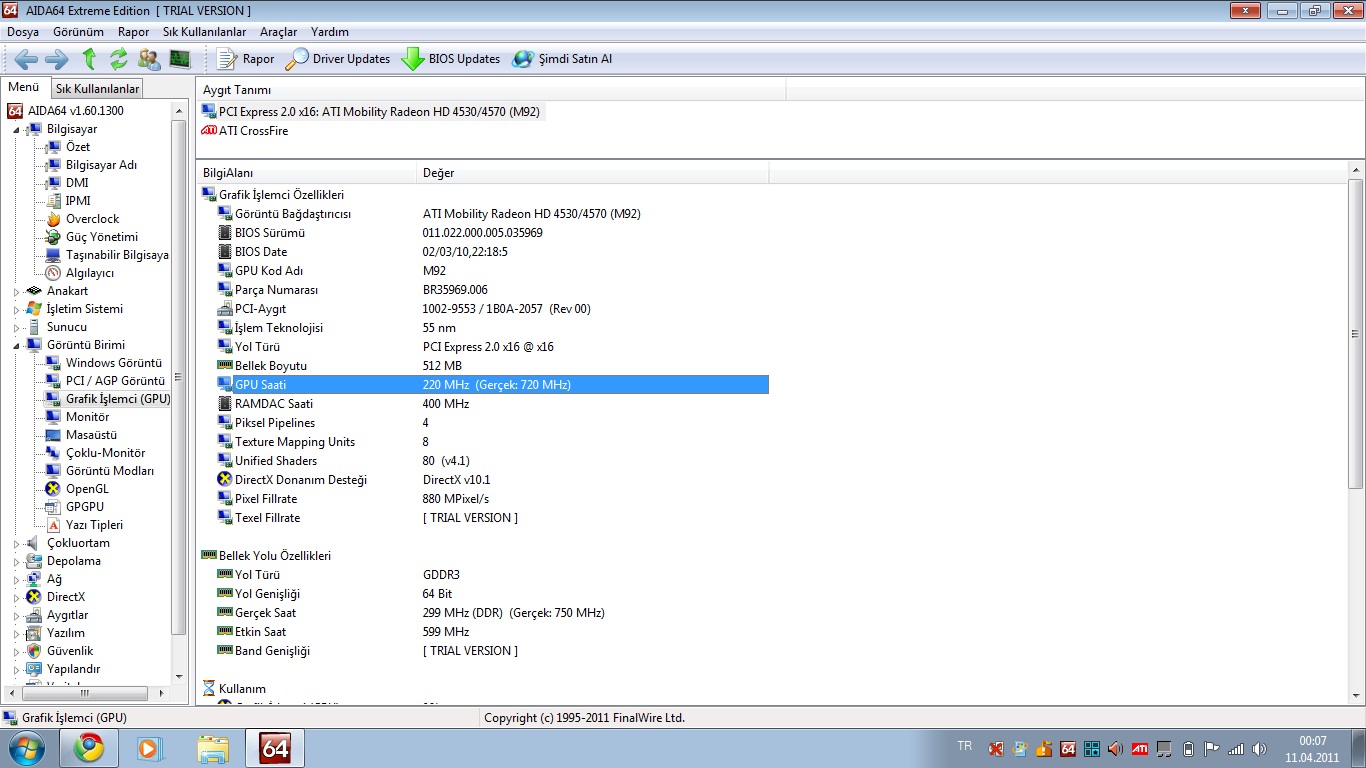Select Windows Görüntü tree item

pos(113,363)
